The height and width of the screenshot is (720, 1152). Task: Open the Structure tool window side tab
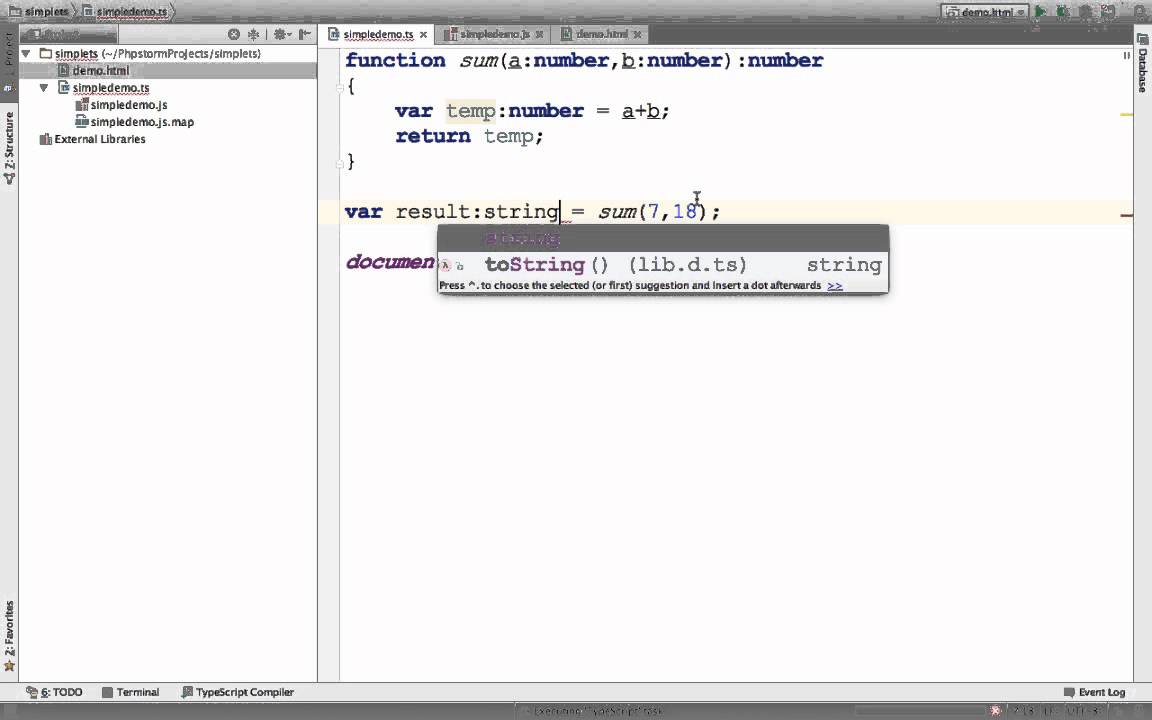pyautogui.click(x=9, y=147)
